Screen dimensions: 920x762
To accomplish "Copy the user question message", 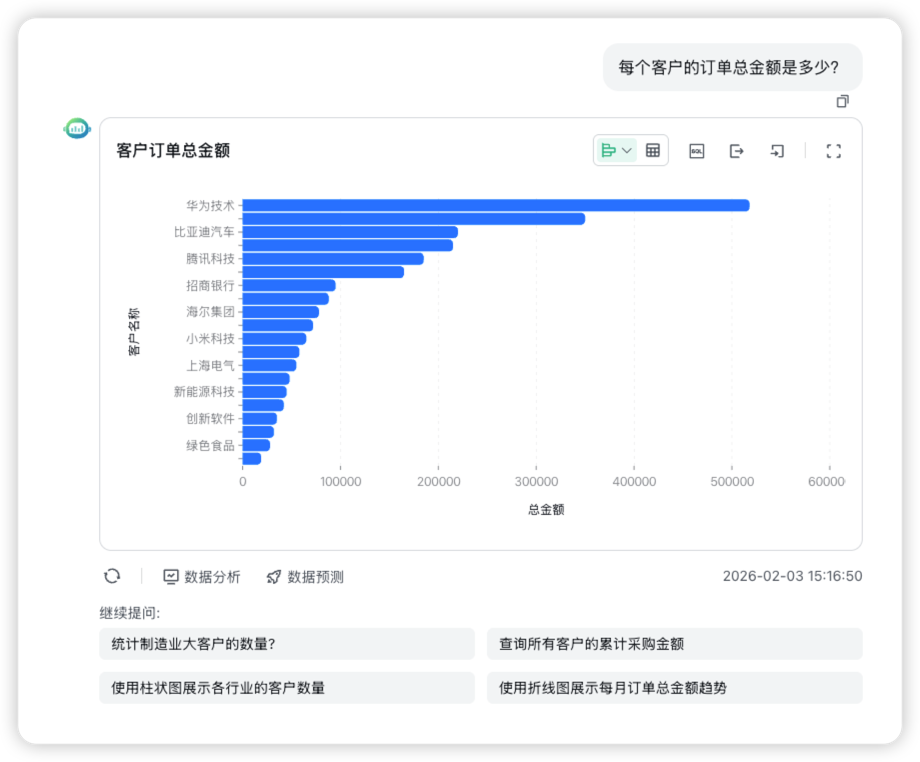I will 842,101.
